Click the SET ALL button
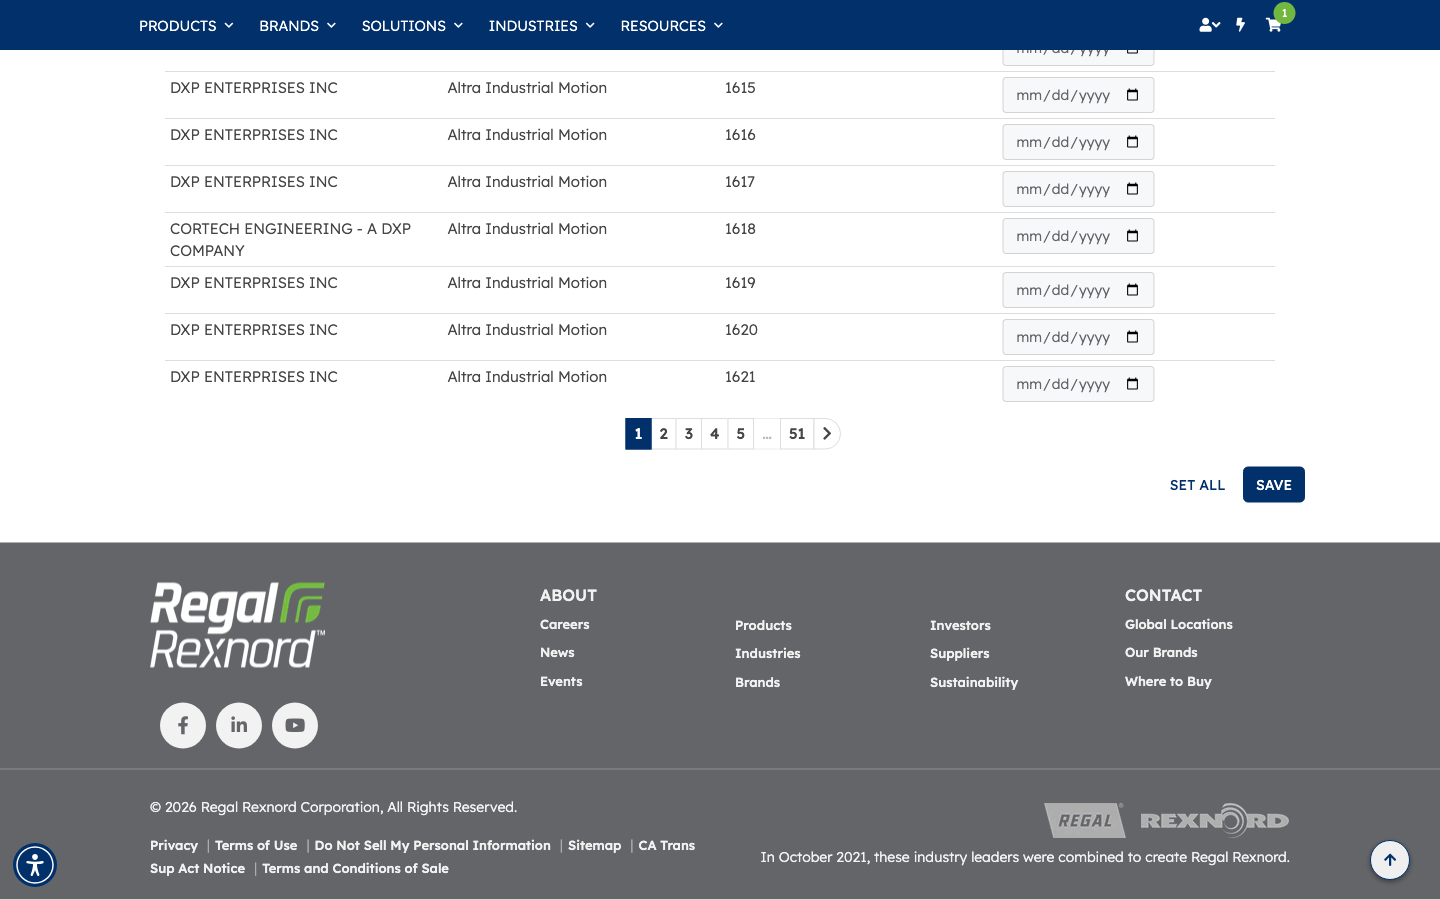Screen dimensions: 1440x900 pyautogui.click(x=1197, y=485)
